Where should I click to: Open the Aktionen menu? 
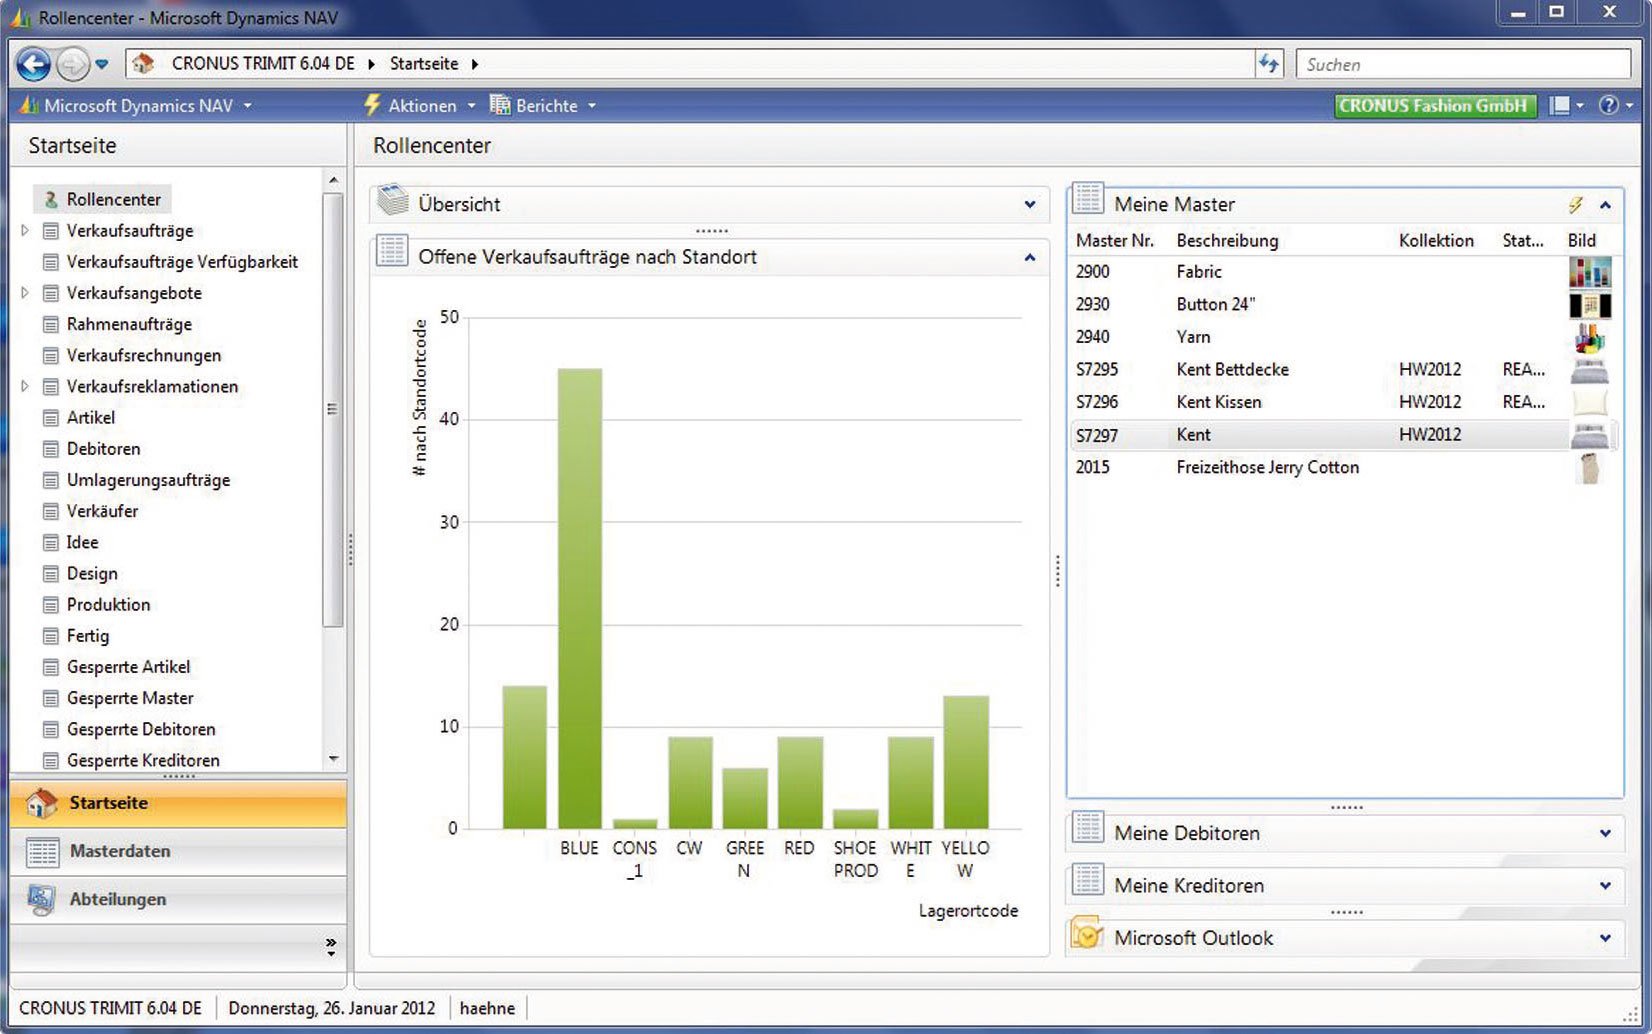pos(420,106)
